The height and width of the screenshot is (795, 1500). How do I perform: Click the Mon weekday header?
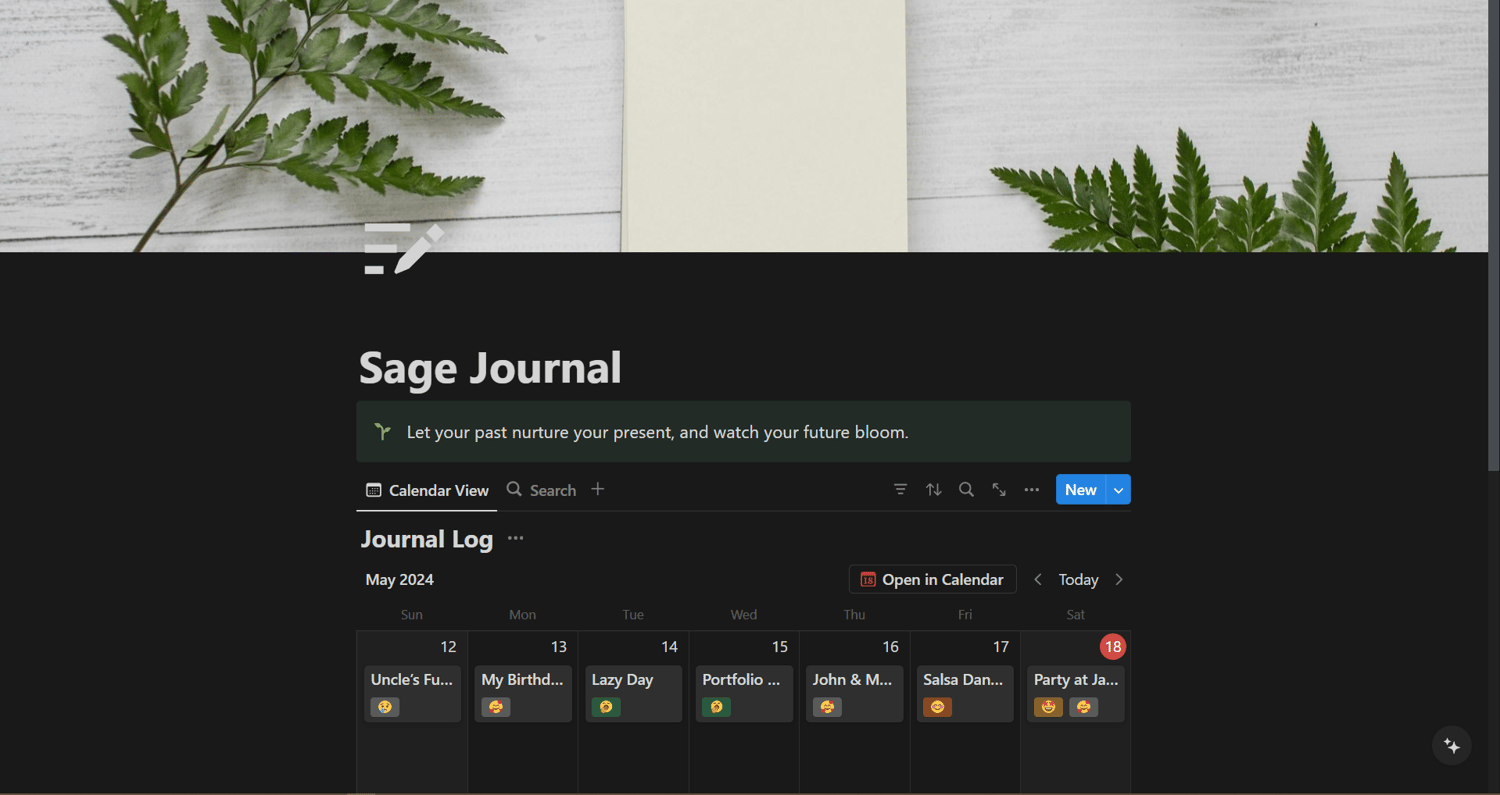point(523,615)
